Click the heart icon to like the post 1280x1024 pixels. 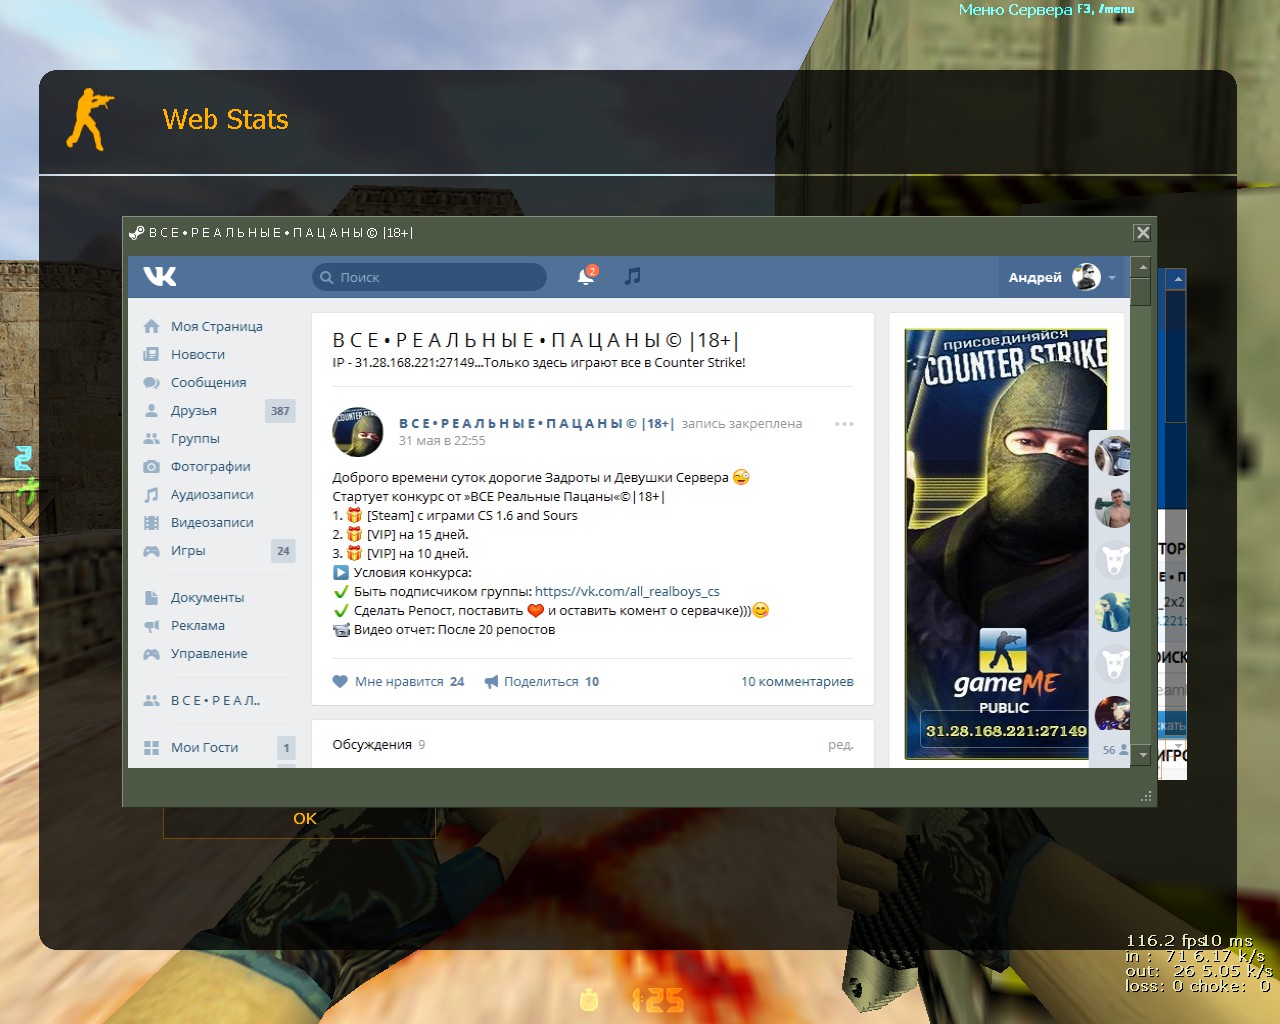click(340, 681)
